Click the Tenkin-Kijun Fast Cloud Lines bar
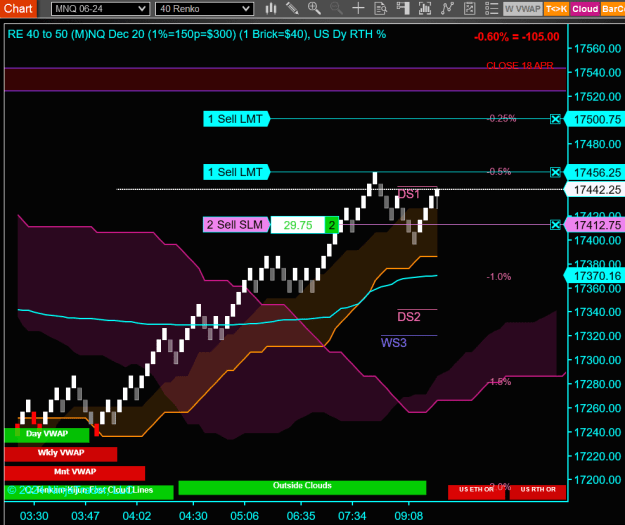 (x=89, y=492)
